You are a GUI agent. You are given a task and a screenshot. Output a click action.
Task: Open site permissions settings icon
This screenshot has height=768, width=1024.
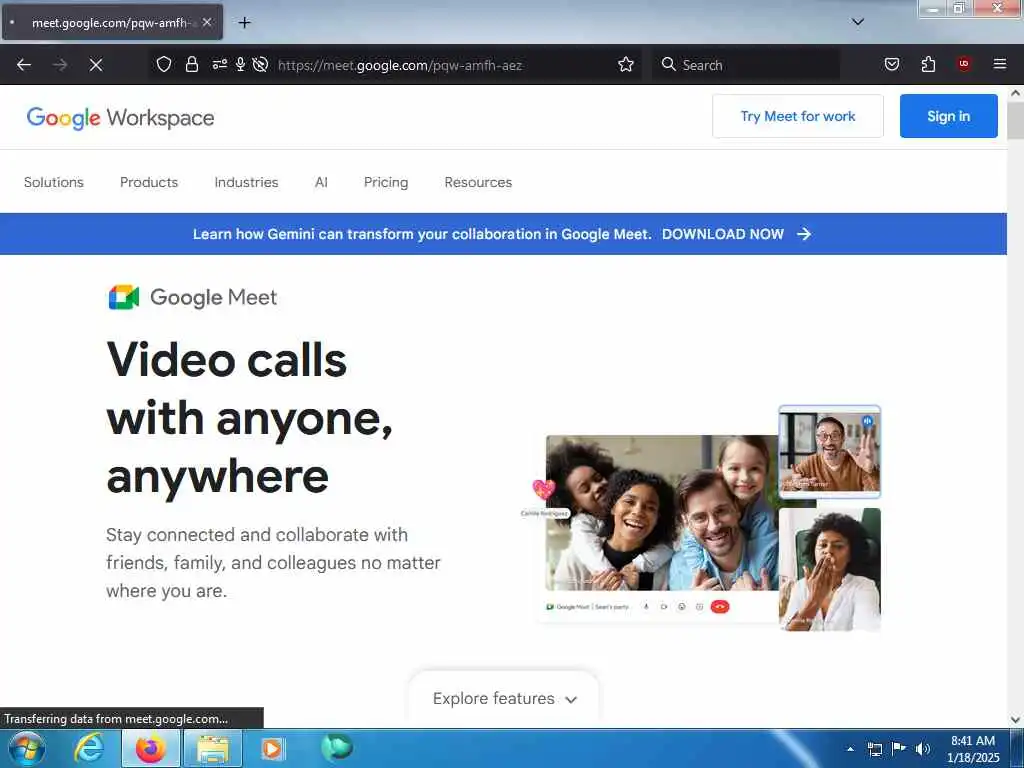coord(219,64)
